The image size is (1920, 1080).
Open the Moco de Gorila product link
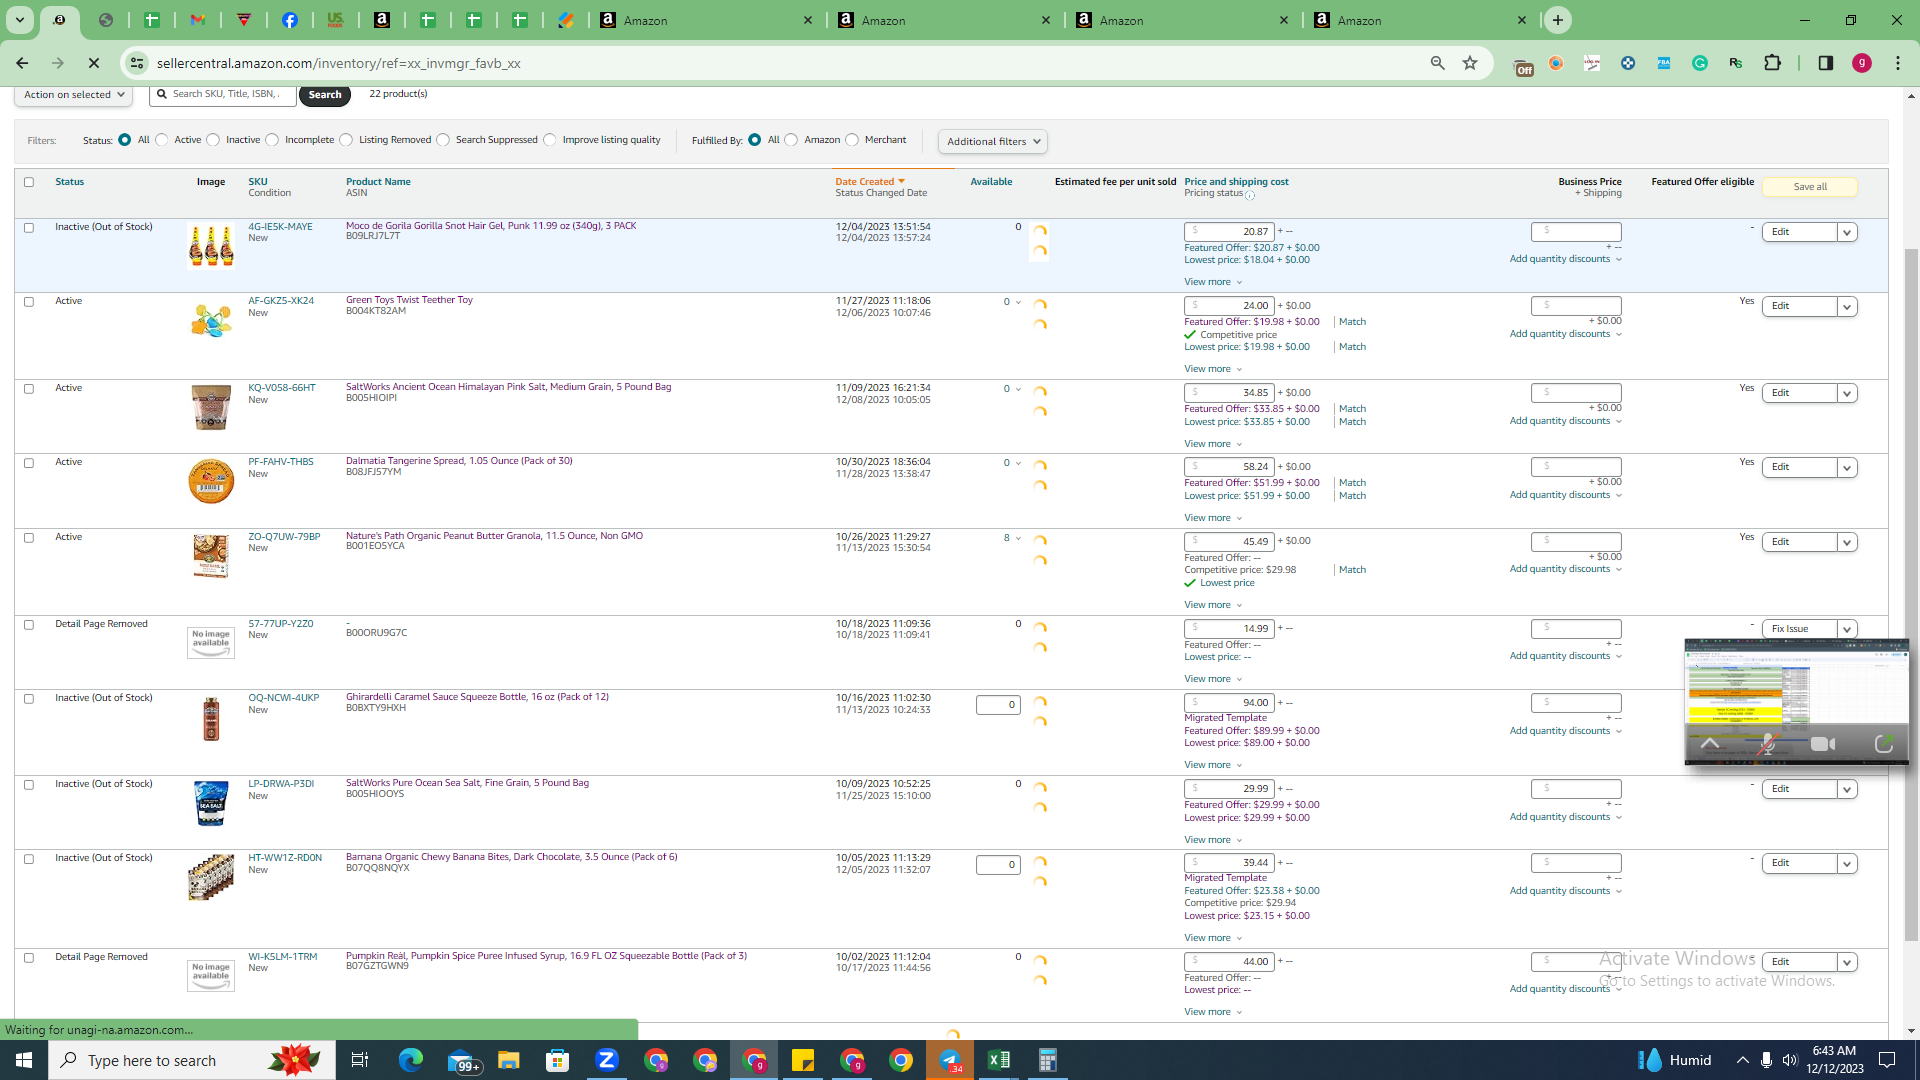click(491, 226)
